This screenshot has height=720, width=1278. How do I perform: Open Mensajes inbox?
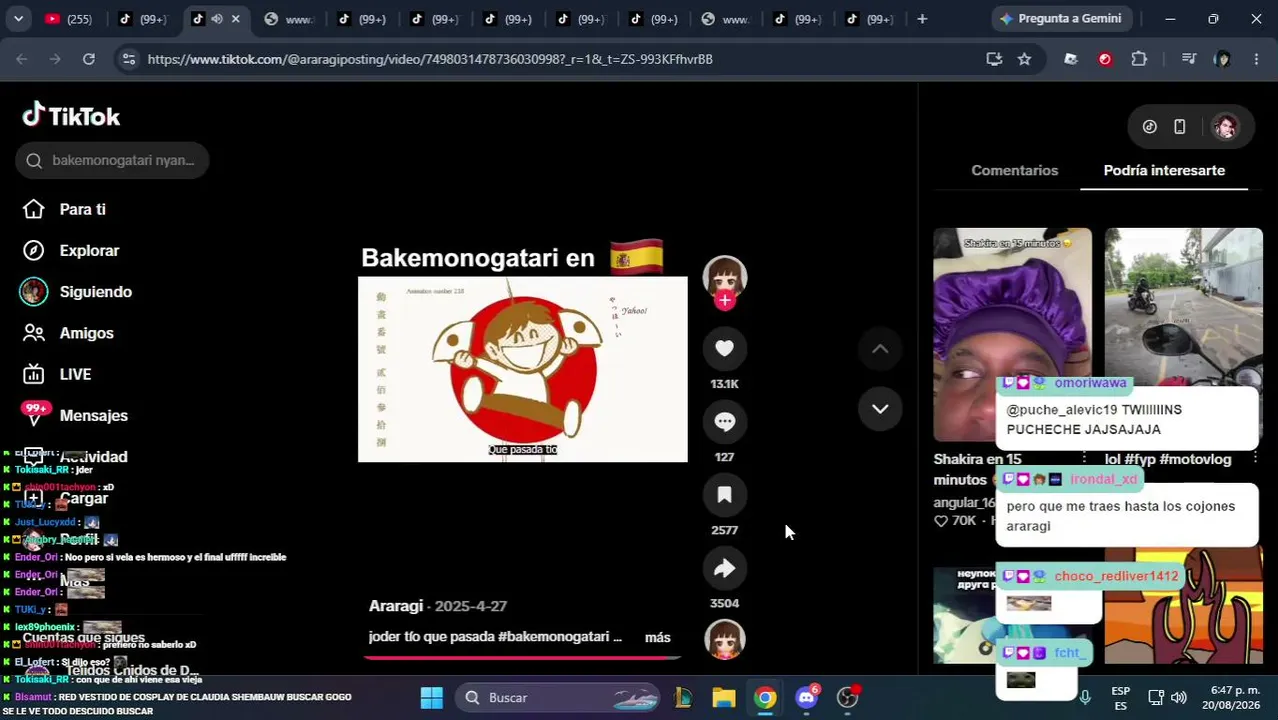[x=93, y=415]
